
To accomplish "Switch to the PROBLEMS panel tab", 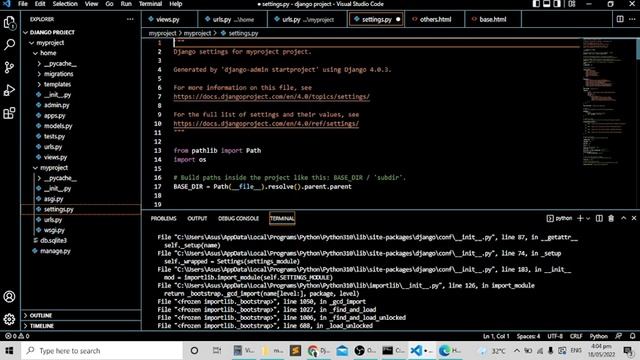I will (163, 218).
